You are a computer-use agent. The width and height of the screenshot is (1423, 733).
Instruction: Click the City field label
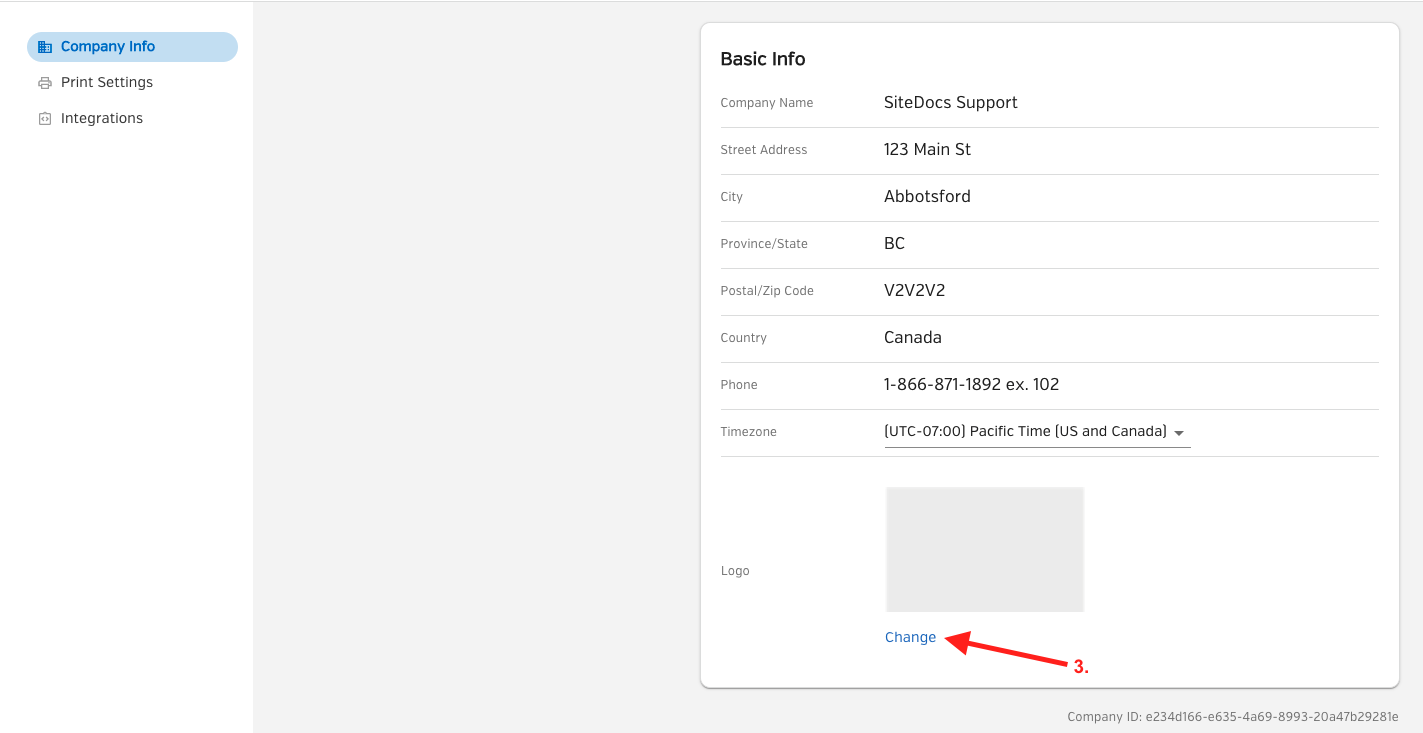[x=732, y=197]
